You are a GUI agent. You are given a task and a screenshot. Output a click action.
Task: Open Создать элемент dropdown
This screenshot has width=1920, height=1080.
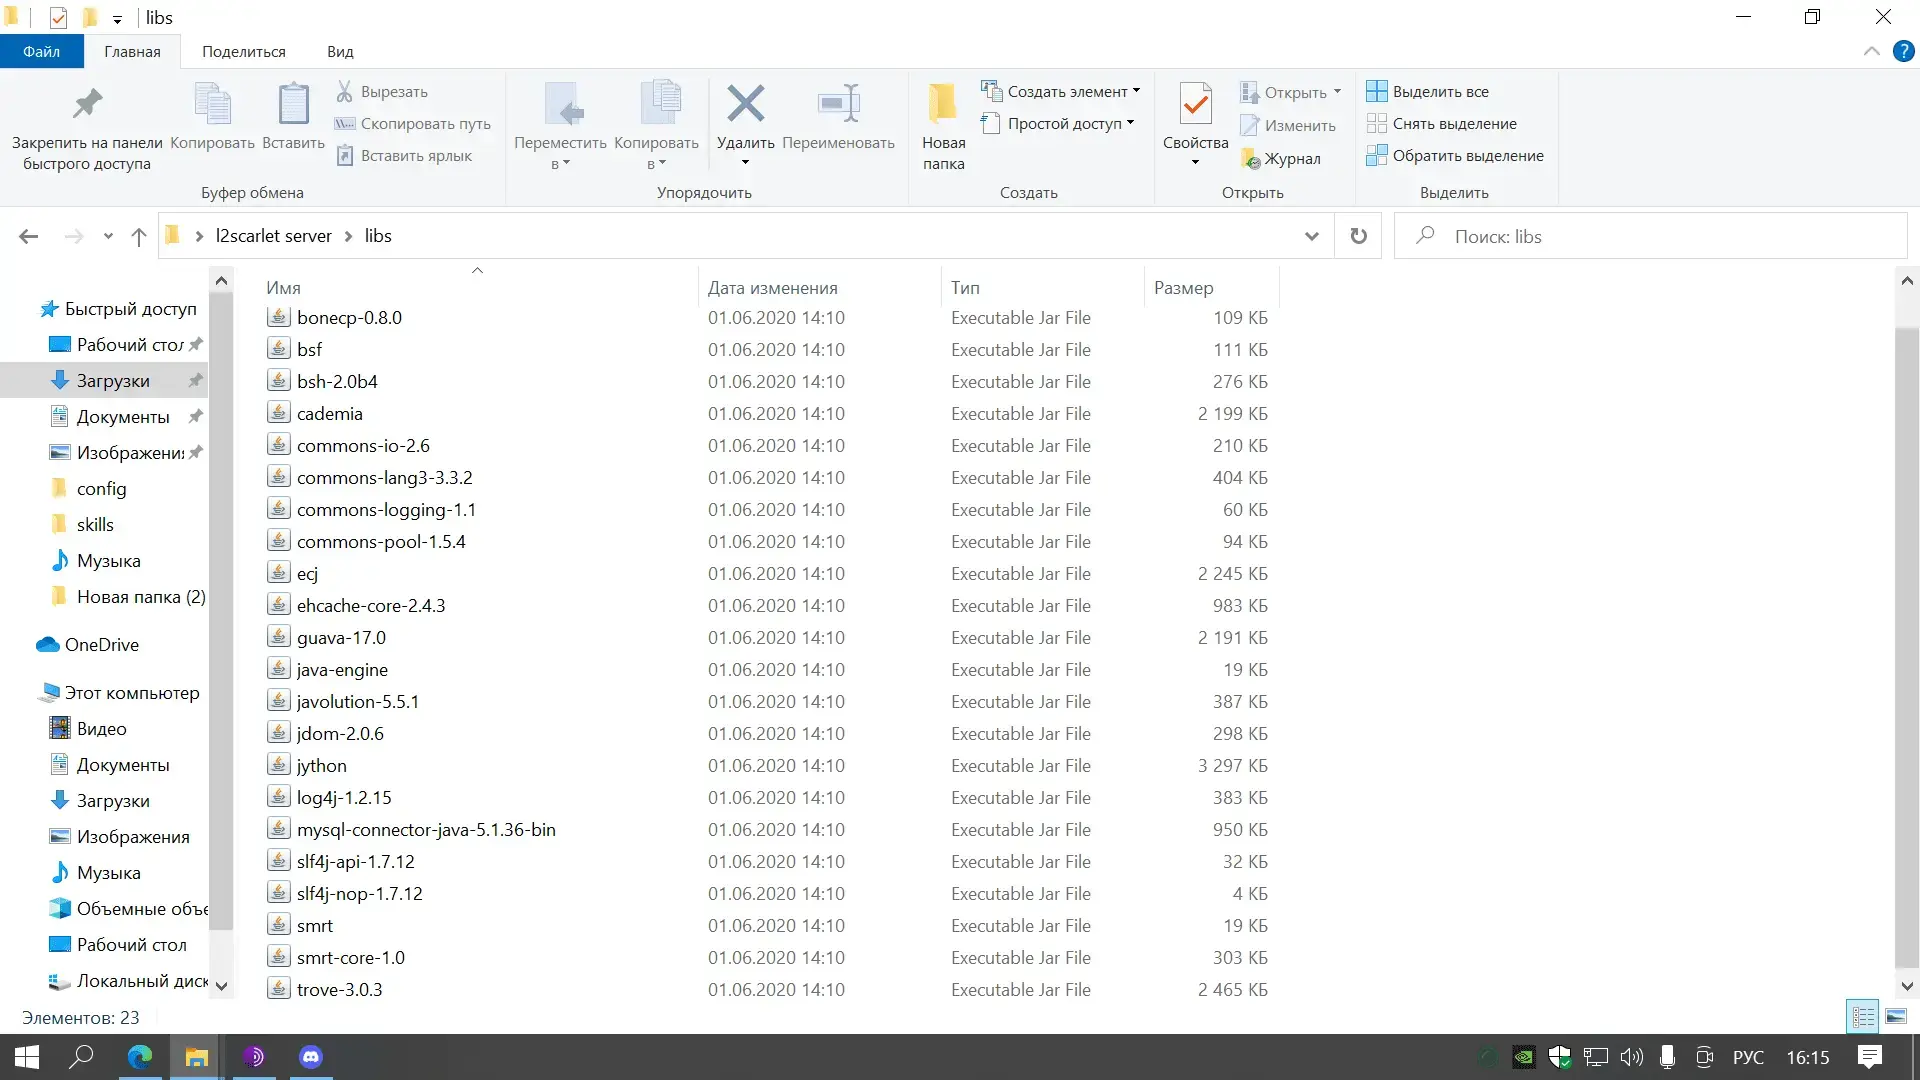(1060, 91)
